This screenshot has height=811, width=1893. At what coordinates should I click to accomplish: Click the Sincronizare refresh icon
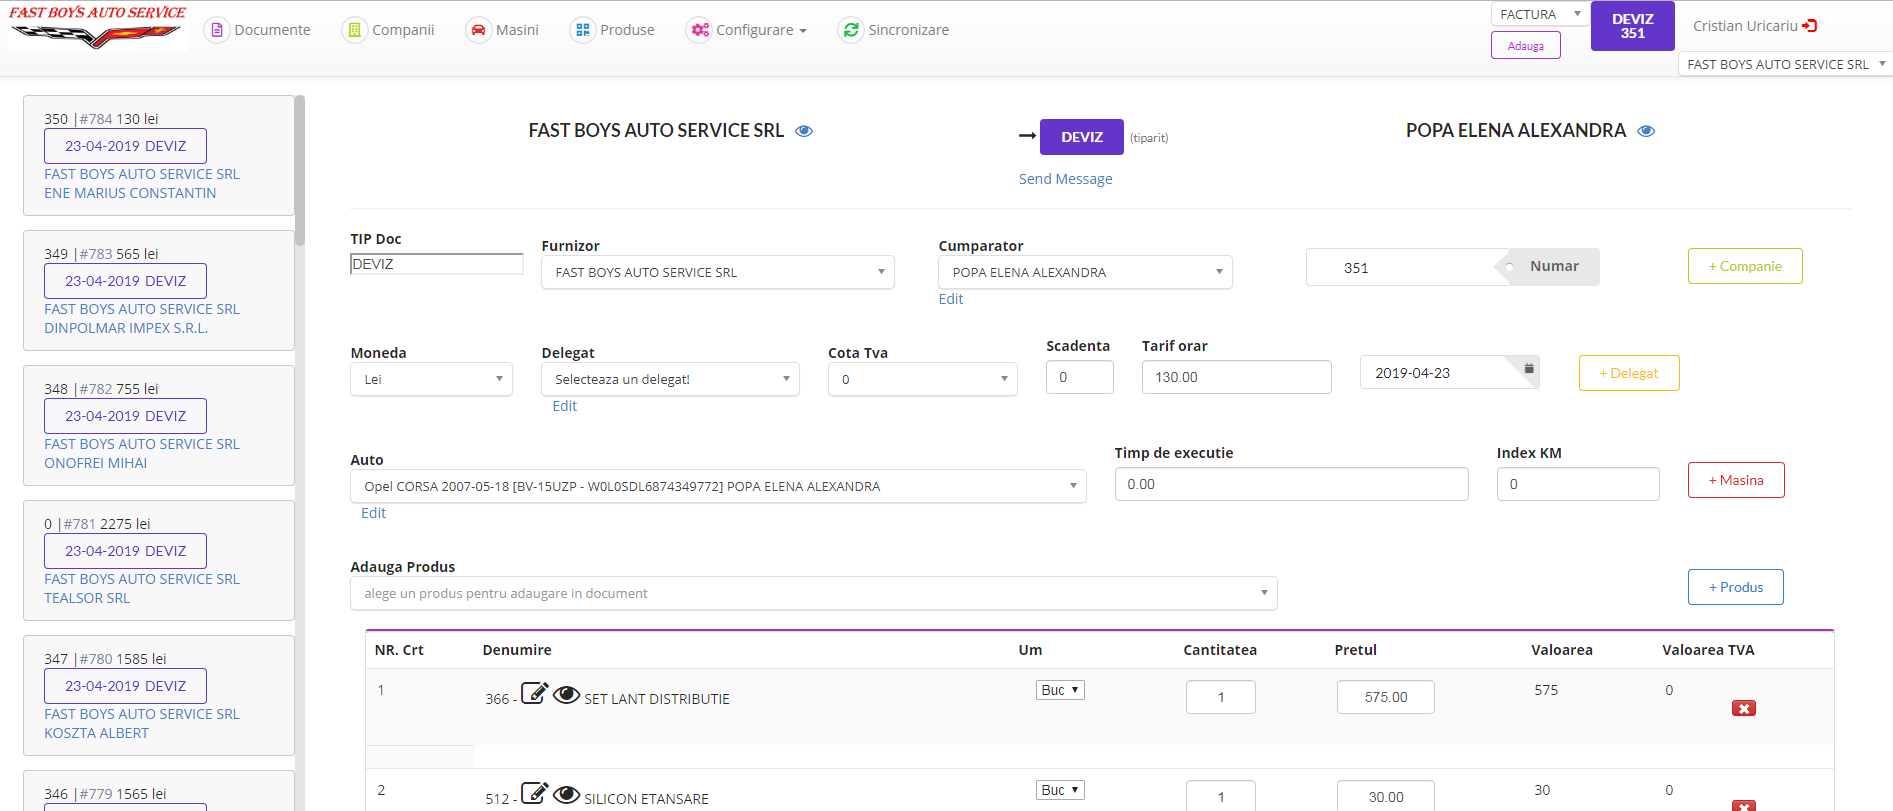[x=851, y=30]
